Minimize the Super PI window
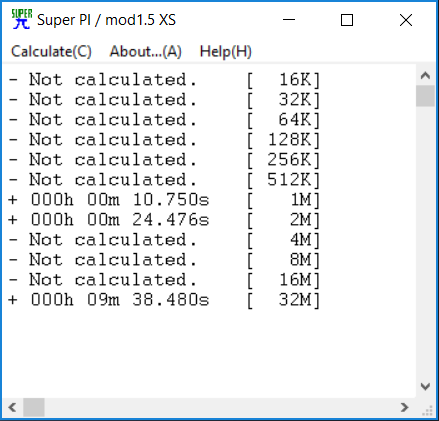Image resolution: width=439 pixels, height=421 pixels. (289, 20)
